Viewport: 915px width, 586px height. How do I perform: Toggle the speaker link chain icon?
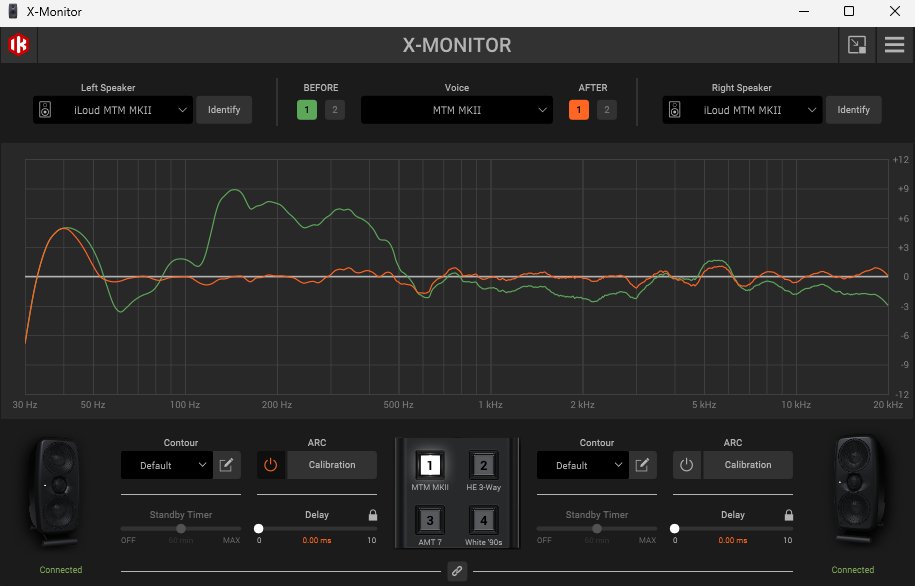(457, 571)
